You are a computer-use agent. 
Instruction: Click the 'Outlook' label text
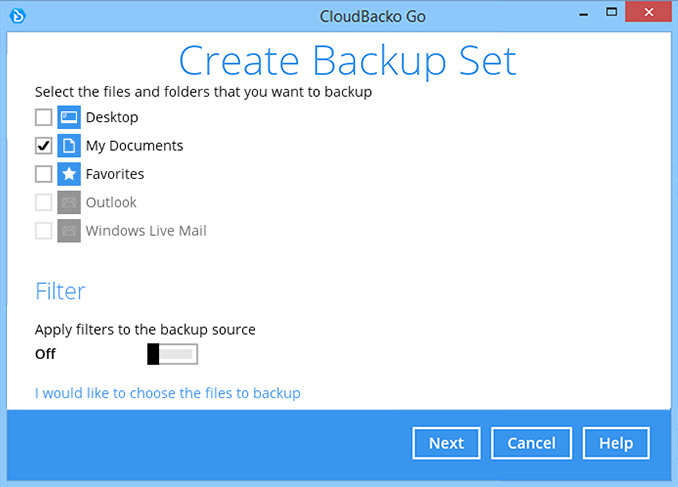click(x=111, y=202)
